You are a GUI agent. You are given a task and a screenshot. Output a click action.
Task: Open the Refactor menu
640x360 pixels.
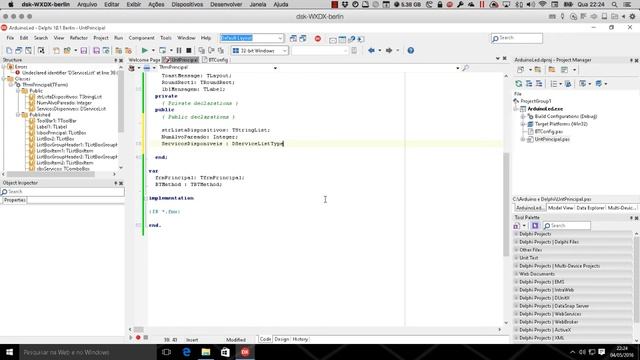pos(79,38)
